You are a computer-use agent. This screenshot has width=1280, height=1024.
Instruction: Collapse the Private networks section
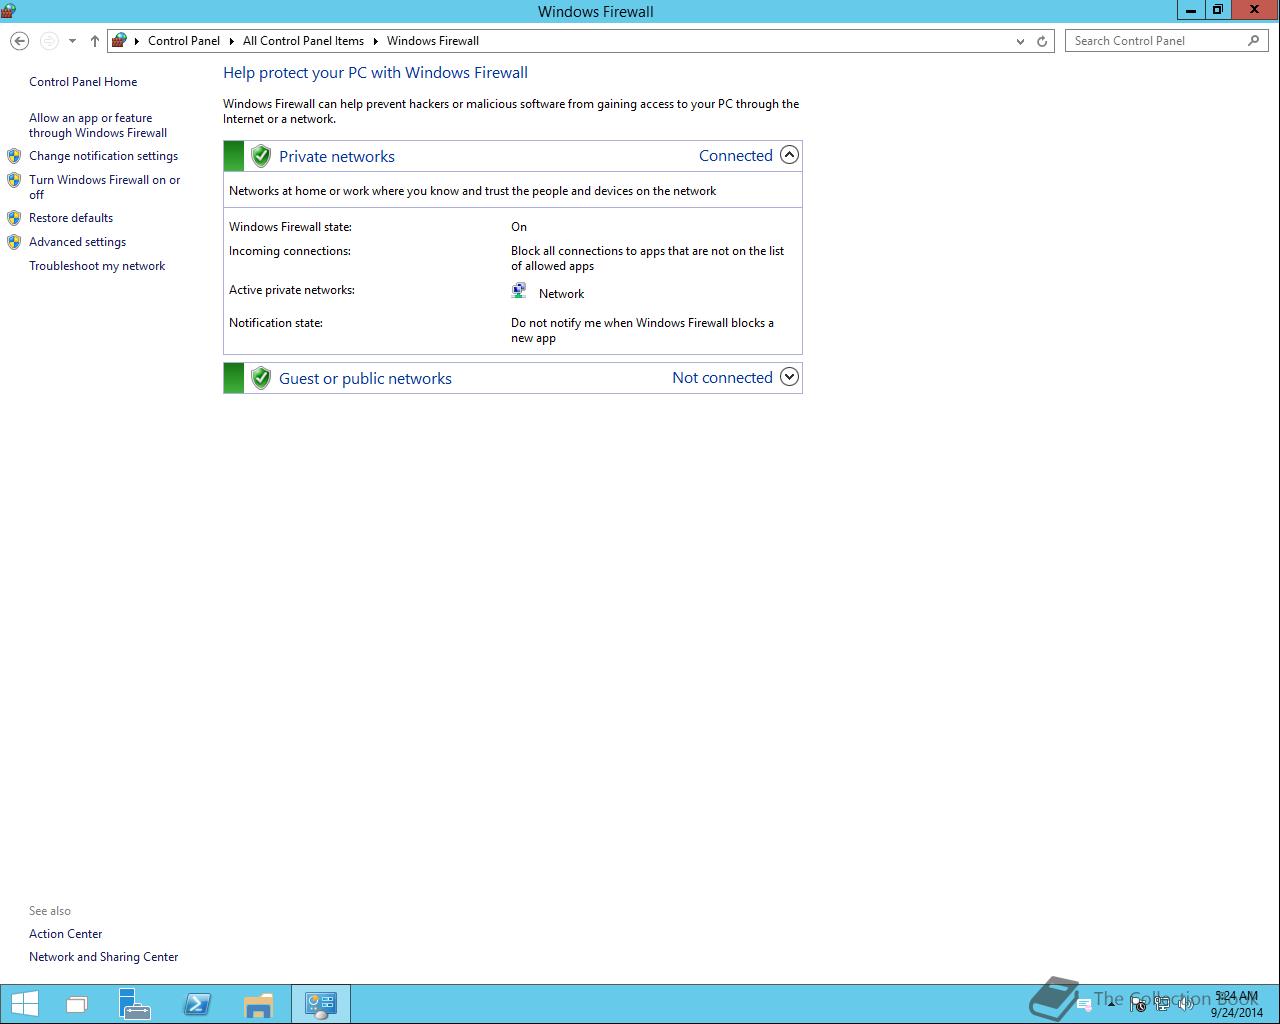pos(789,155)
